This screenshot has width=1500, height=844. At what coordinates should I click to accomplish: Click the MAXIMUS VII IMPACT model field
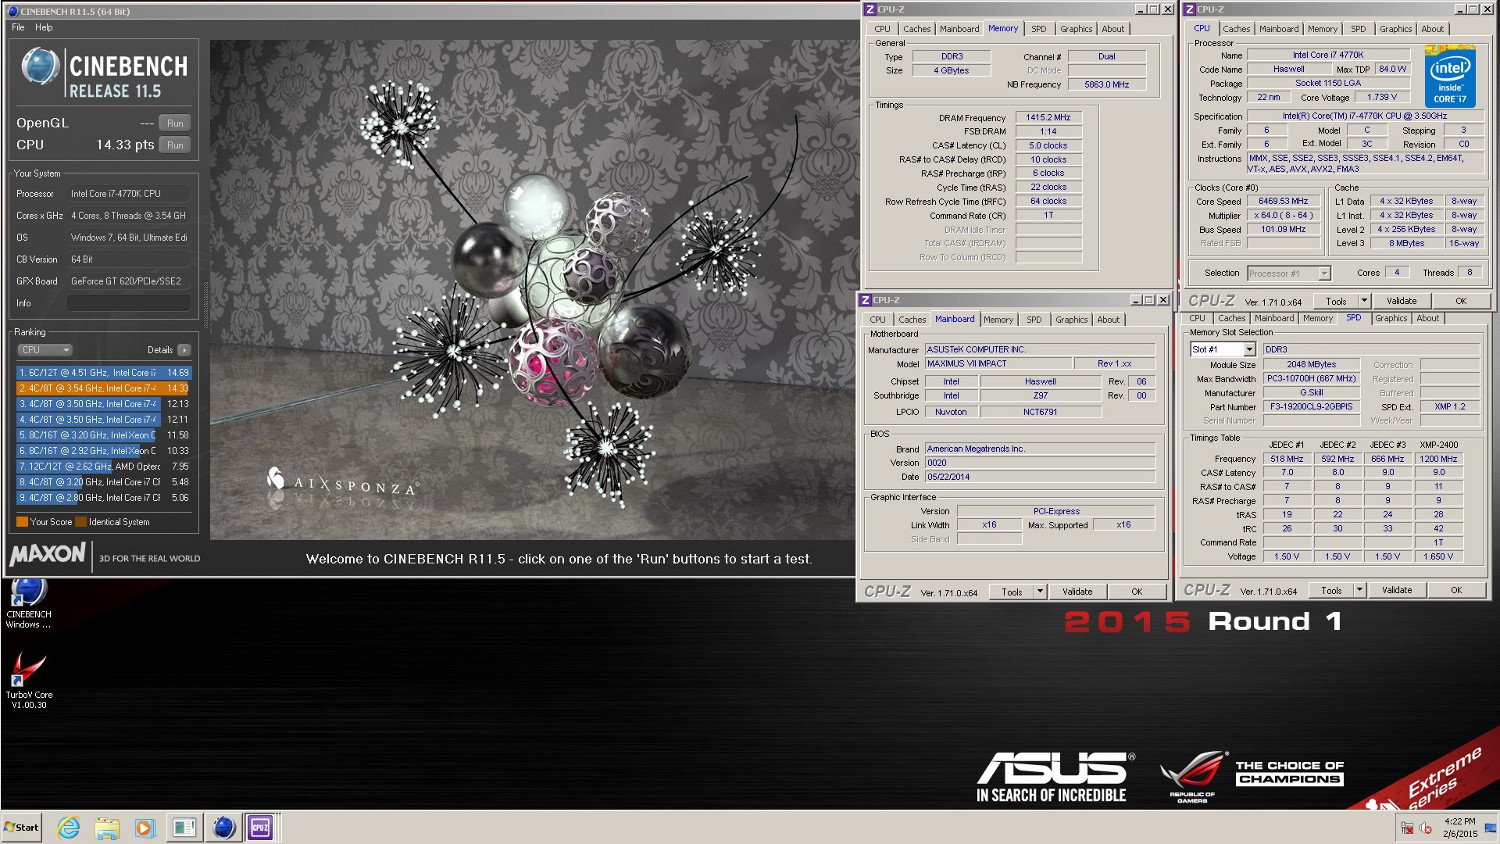(x=998, y=363)
